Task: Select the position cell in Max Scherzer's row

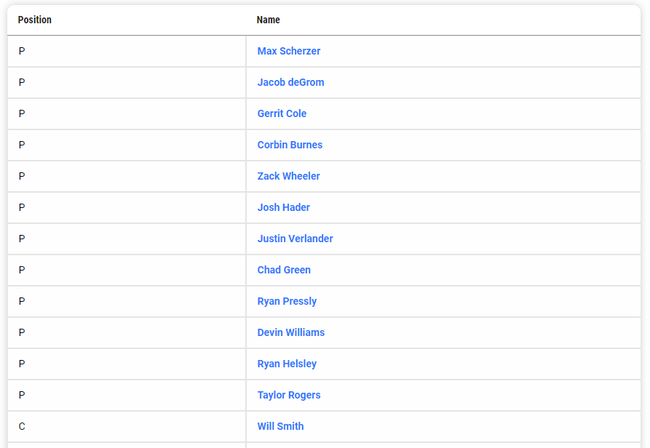Action: (22, 51)
